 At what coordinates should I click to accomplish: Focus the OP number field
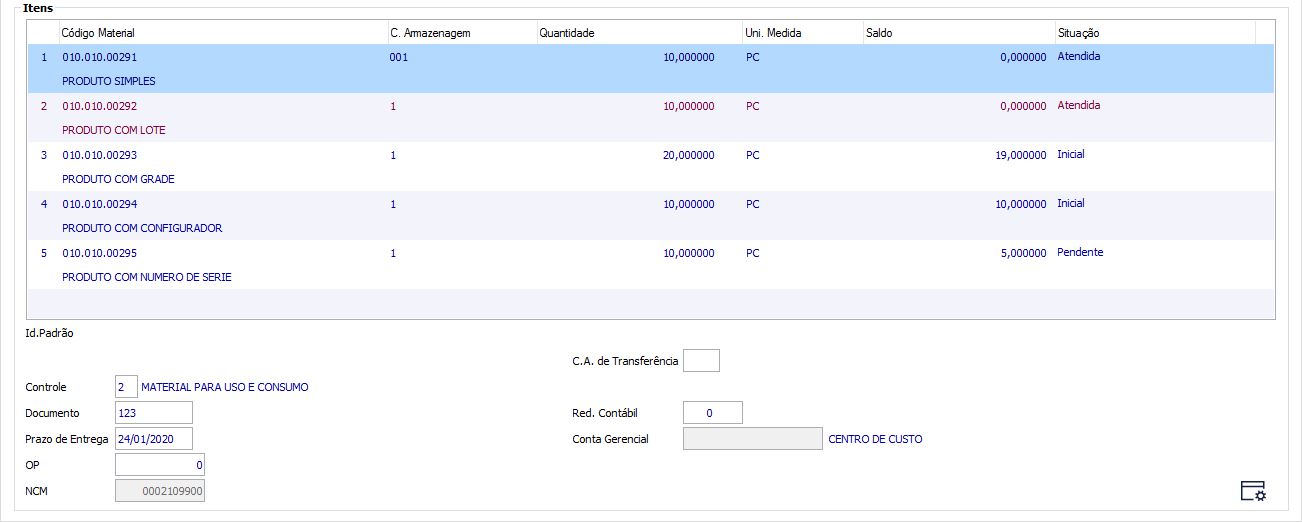(x=159, y=465)
